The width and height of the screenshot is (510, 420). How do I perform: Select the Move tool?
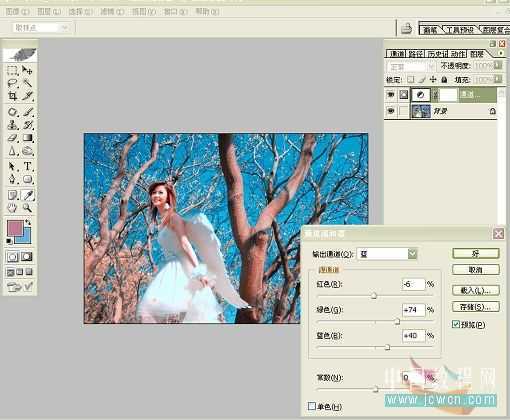coord(27,70)
